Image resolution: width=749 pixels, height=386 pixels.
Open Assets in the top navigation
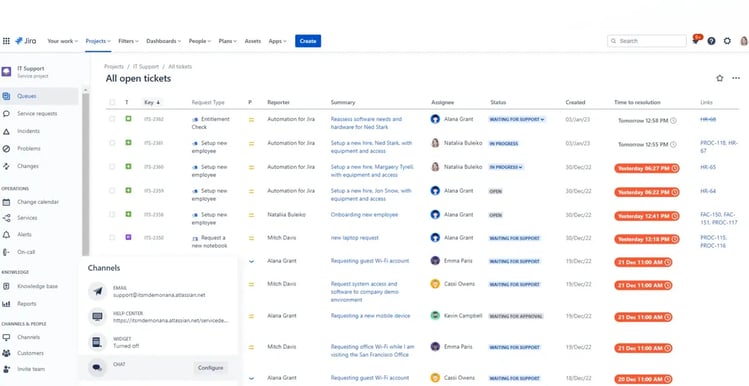pyautogui.click(x=253, y=41)
